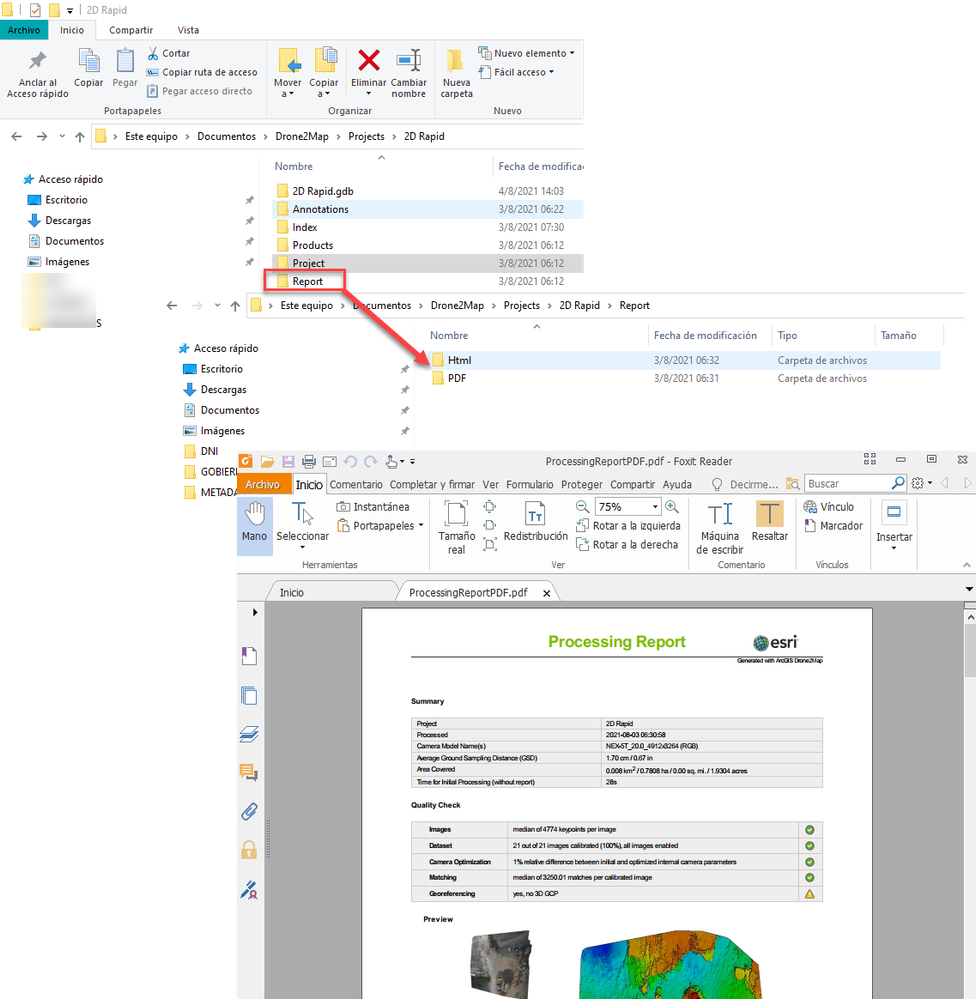Click the Pegar clipboard icon
Image resolution: width=976 pixels, height=999 pixels.
[x=125, y=61]
